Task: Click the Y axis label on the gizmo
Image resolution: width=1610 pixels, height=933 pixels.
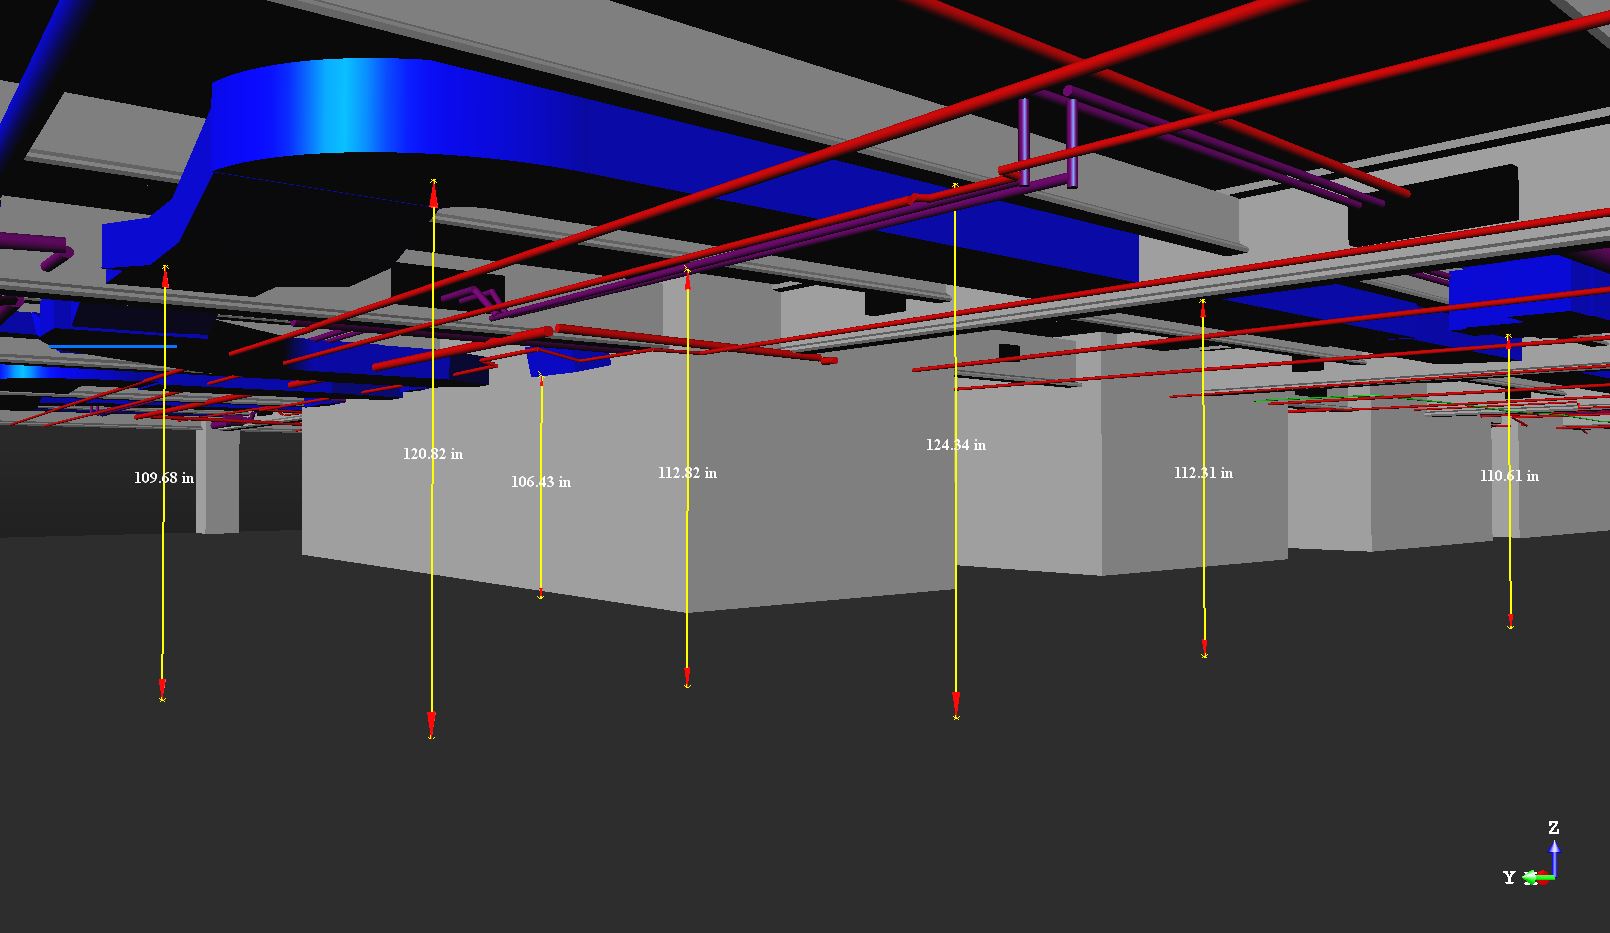Action: 1510,878
